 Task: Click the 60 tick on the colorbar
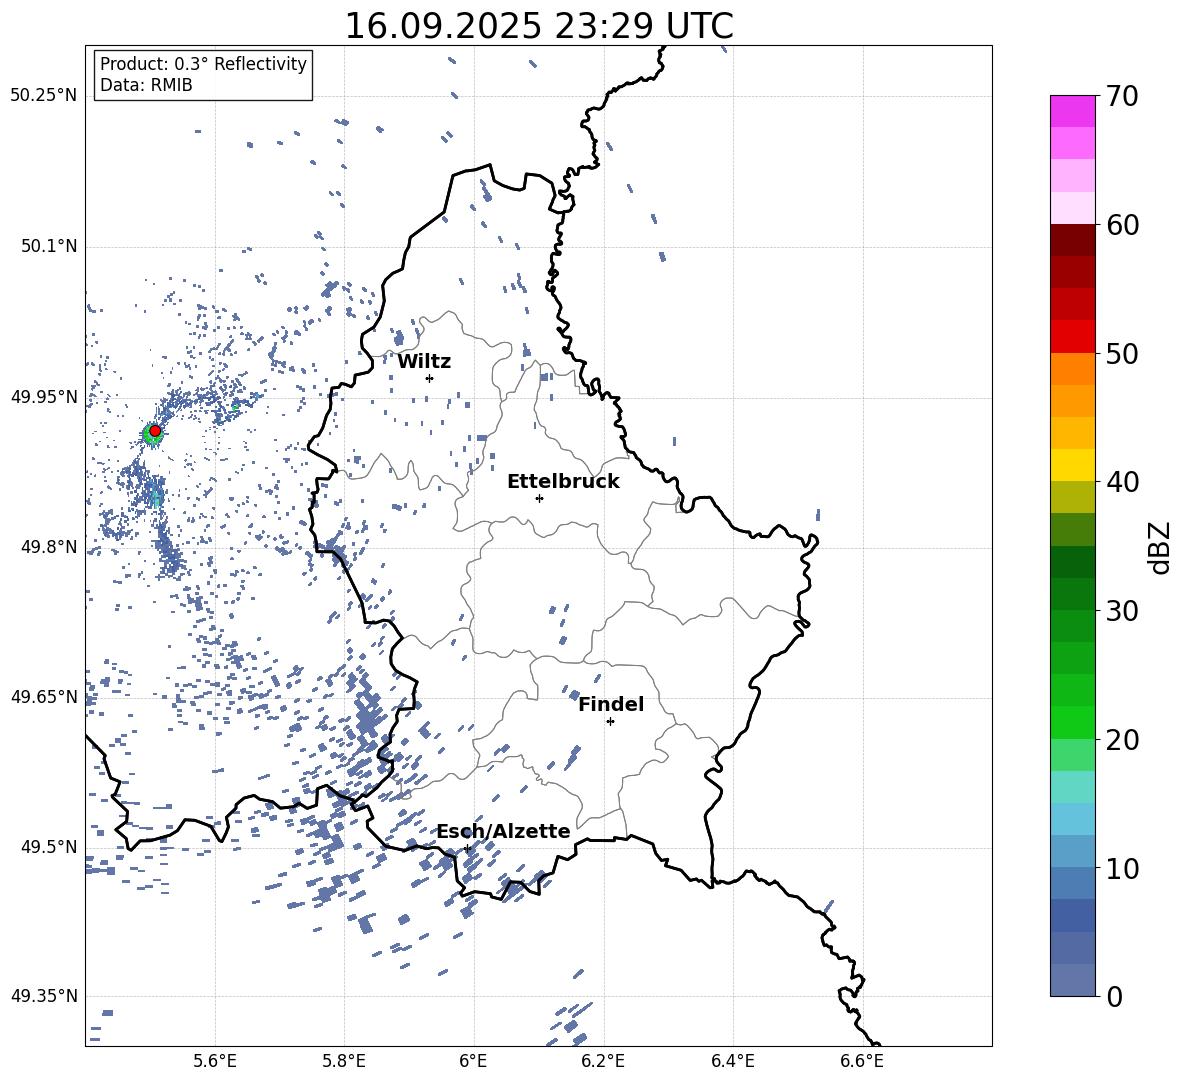click(1122, 225)
